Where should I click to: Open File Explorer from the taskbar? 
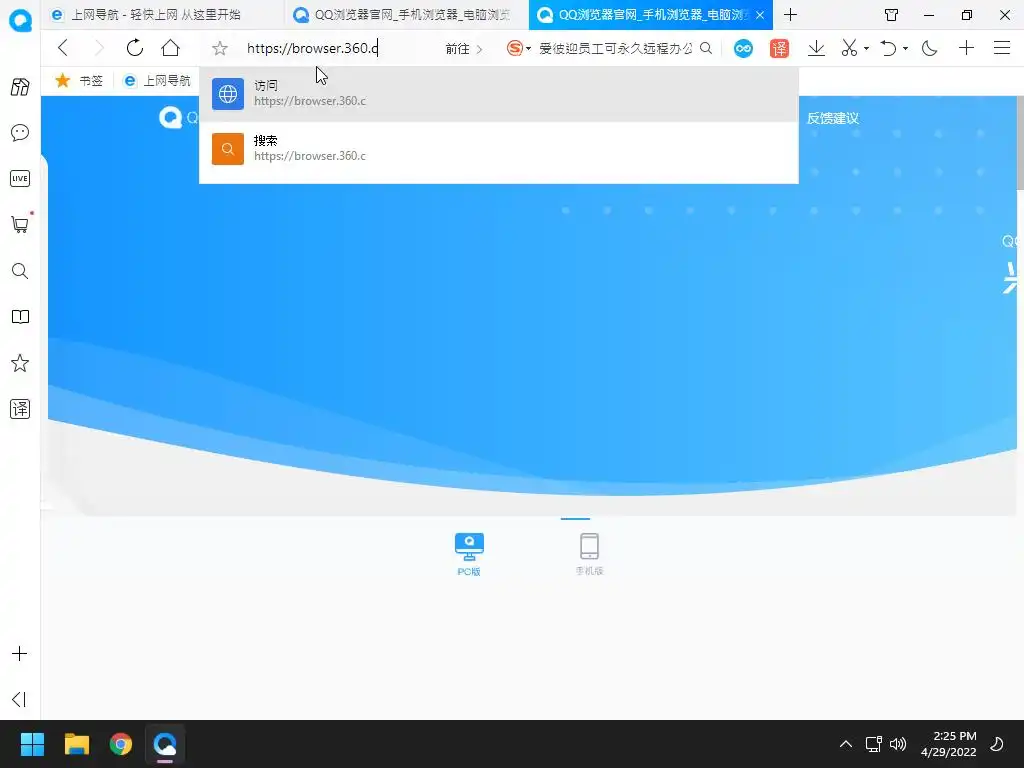pos(76,744)
